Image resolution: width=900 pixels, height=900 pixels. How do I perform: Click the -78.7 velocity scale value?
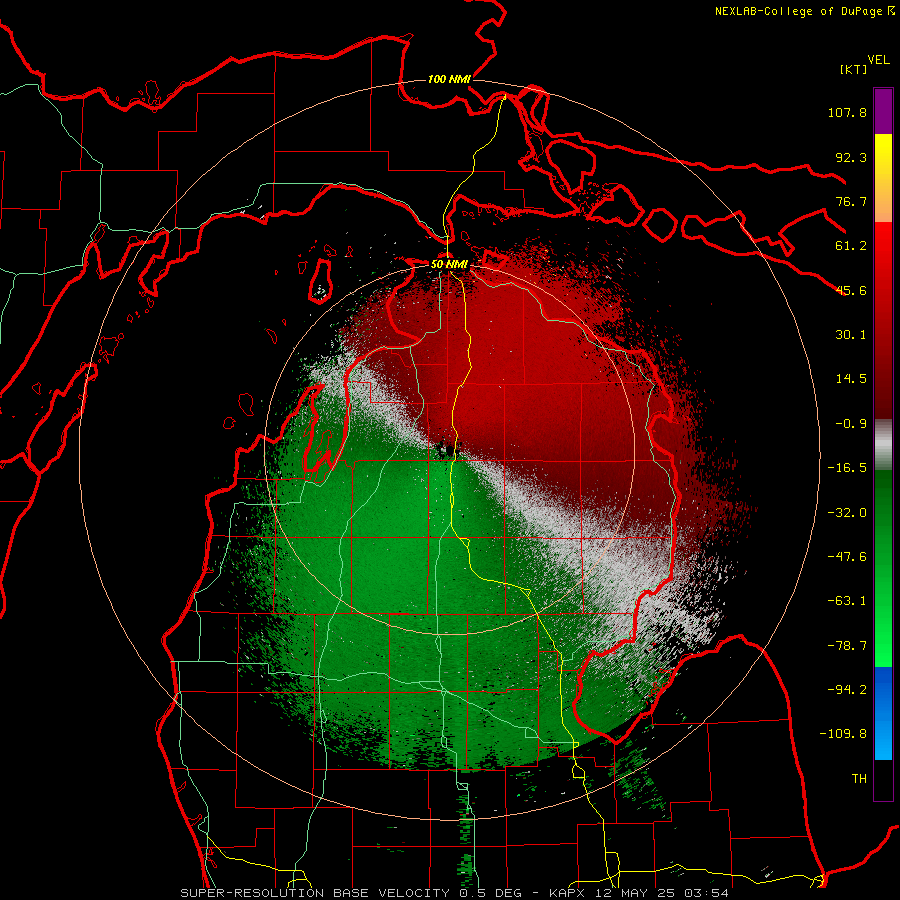847,646
